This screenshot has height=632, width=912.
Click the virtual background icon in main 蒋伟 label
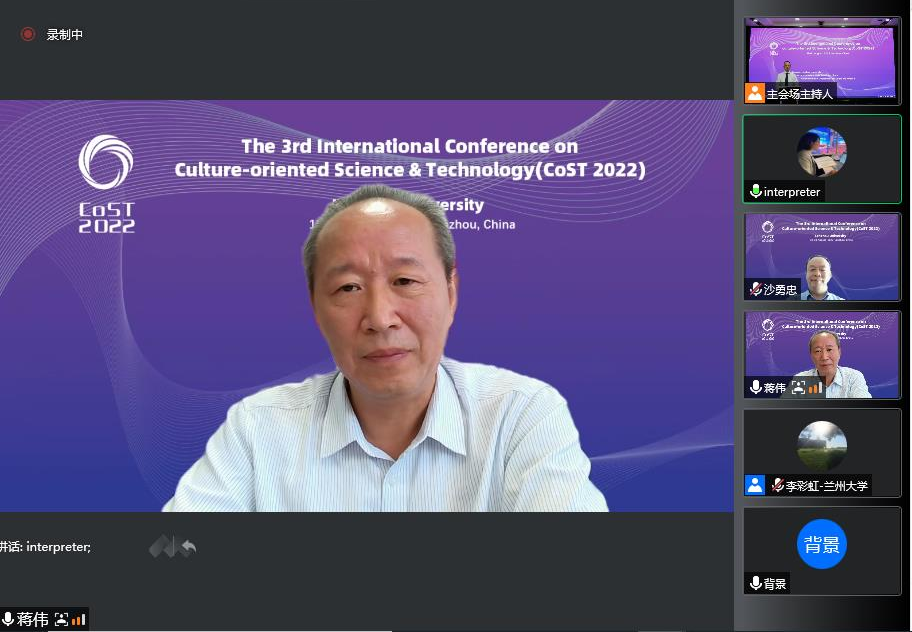coord(61,620)
